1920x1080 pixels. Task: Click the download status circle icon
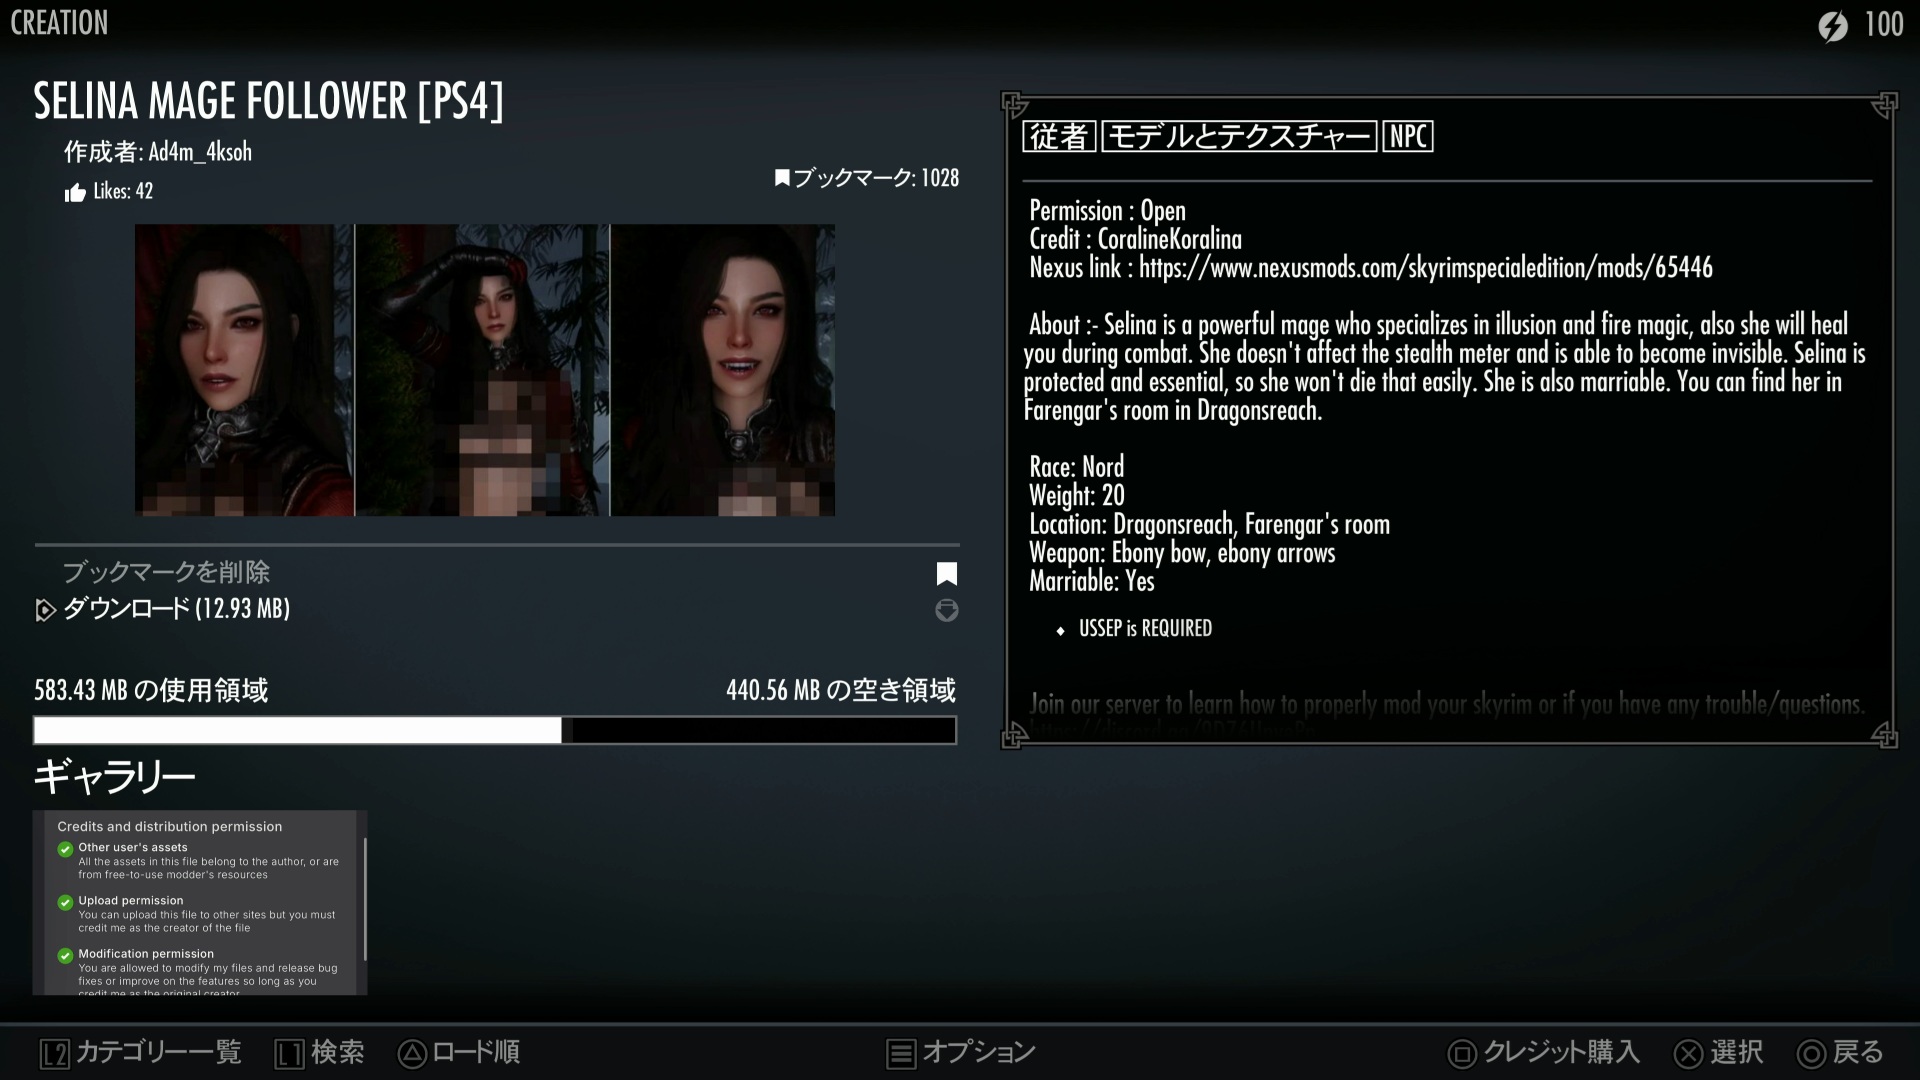[946, 610]
